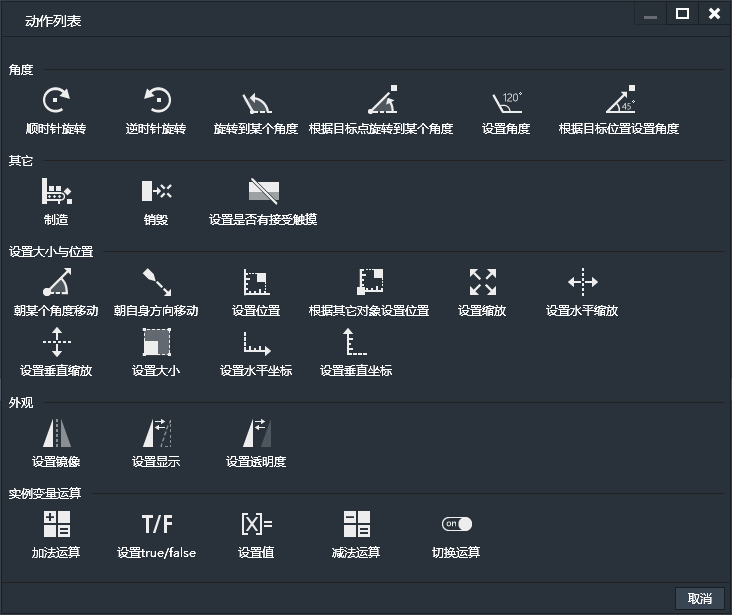Select the 设置缩放 scale icon
This screenshot has height=615, width=732.
pyautogui.click(x=482, y=283)
